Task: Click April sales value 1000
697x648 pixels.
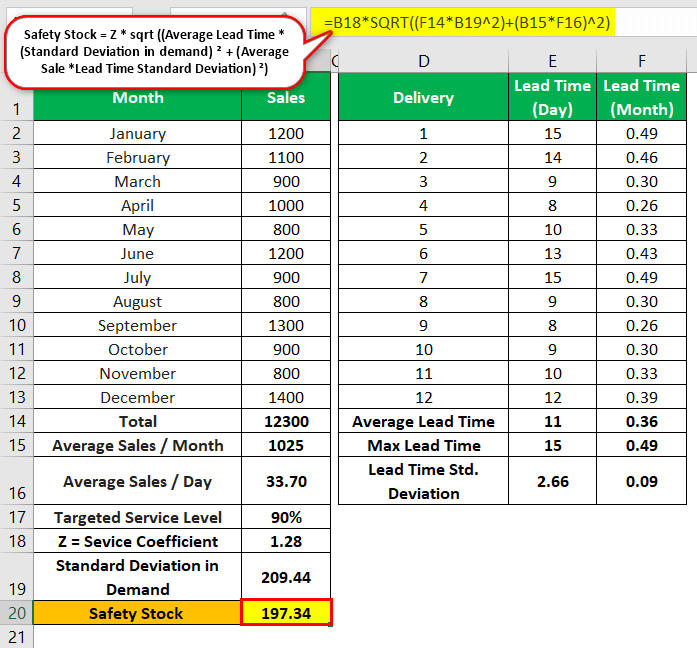Action: 286,205
